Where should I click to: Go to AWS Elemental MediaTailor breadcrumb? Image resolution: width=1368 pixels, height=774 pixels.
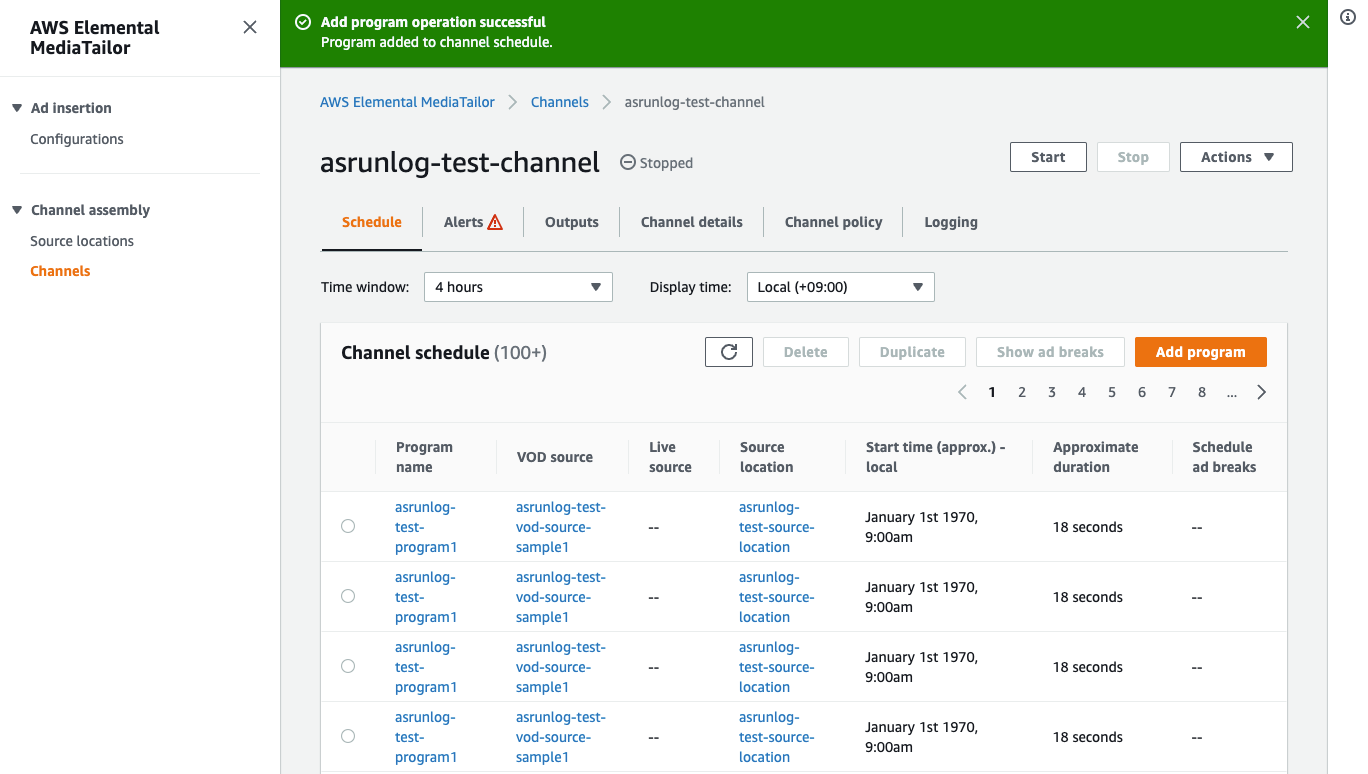tap(407, 102)
